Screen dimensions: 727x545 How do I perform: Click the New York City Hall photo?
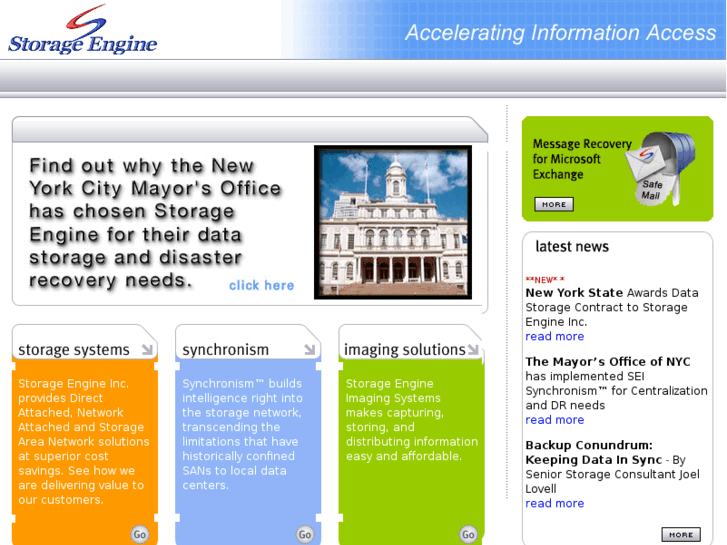pos(393,222)
